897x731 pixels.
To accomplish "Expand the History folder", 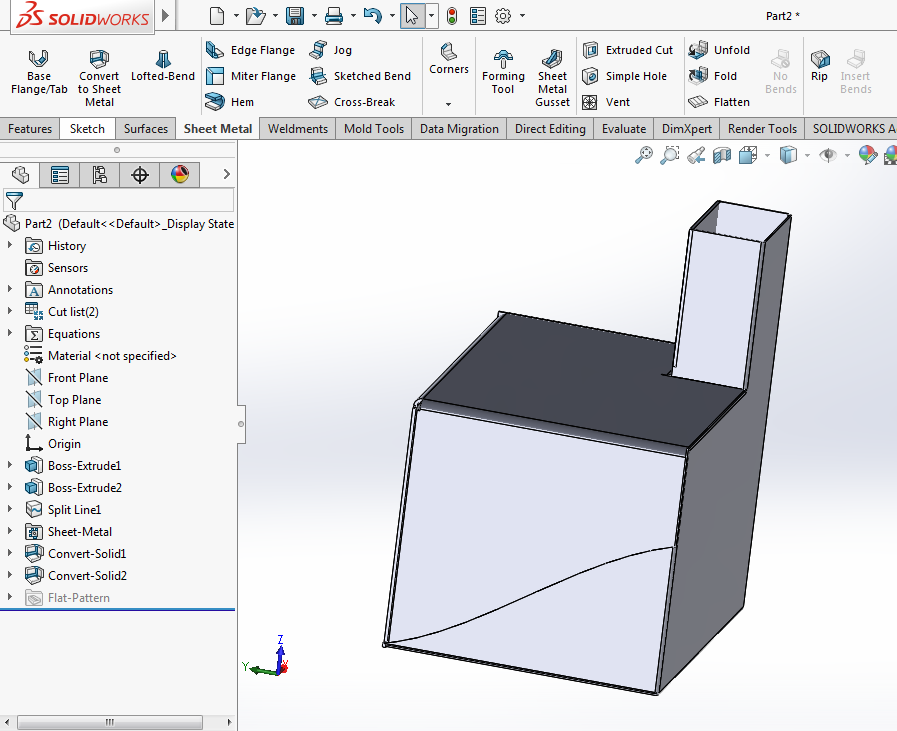I will (x=10, y=245).
